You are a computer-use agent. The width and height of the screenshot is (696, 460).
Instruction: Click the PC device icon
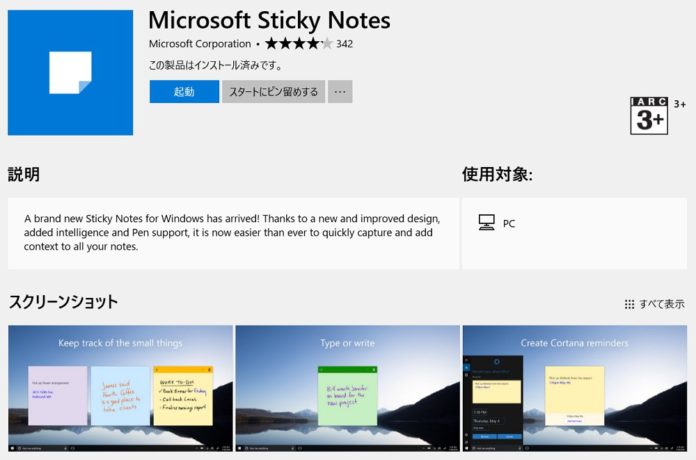click(486, 222)
